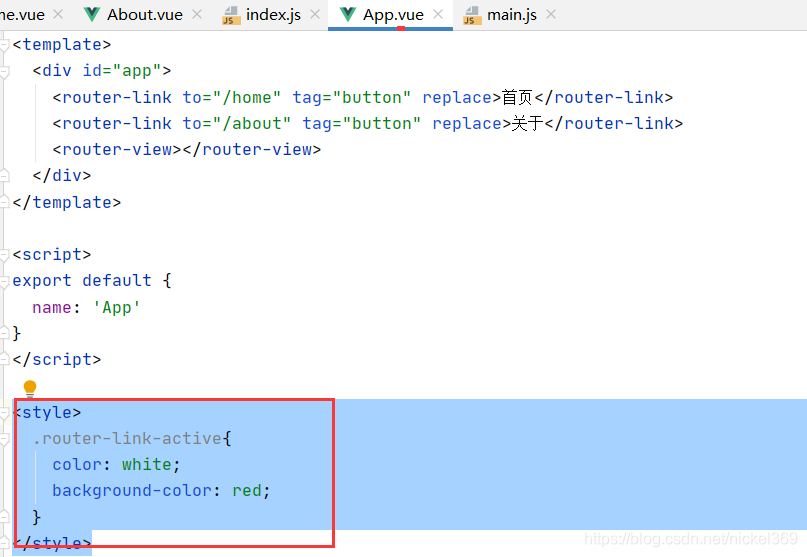Click the opening <script> tag
Screen dimensions: 807x557
click(51, 255)
